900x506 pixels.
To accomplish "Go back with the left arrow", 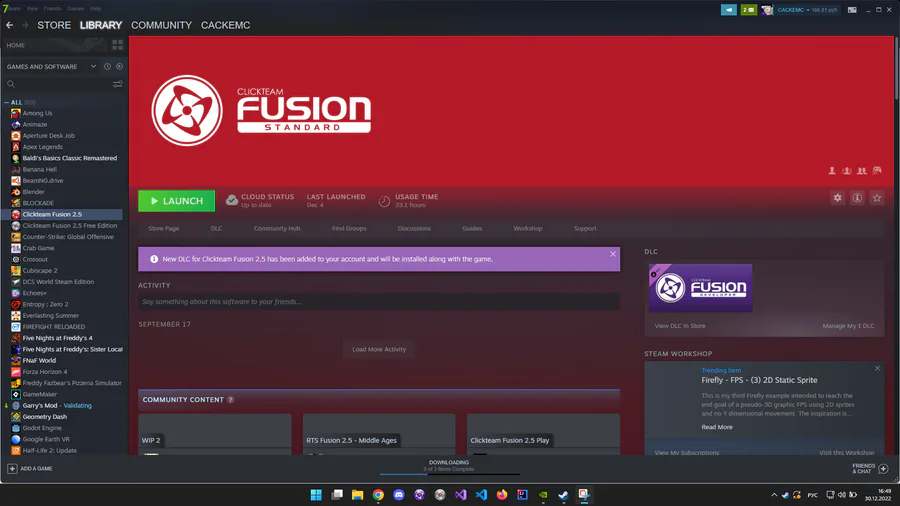I will (x=9, y=25).
